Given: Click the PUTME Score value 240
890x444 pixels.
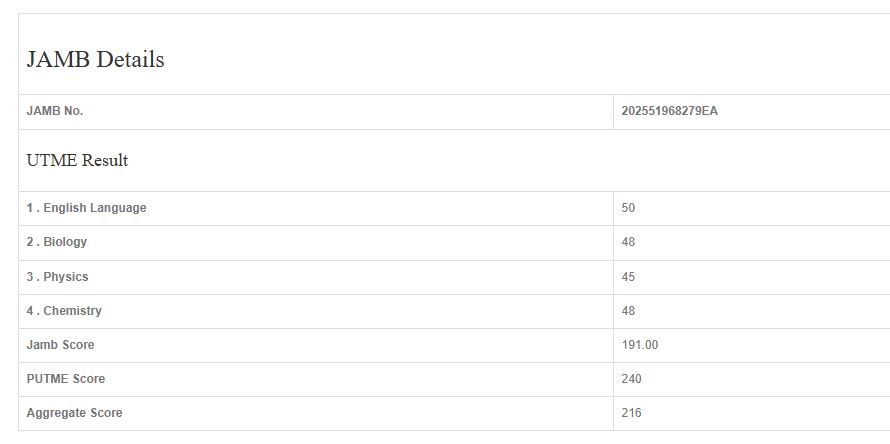Looking at the screenshot, I should coord(631,379).
